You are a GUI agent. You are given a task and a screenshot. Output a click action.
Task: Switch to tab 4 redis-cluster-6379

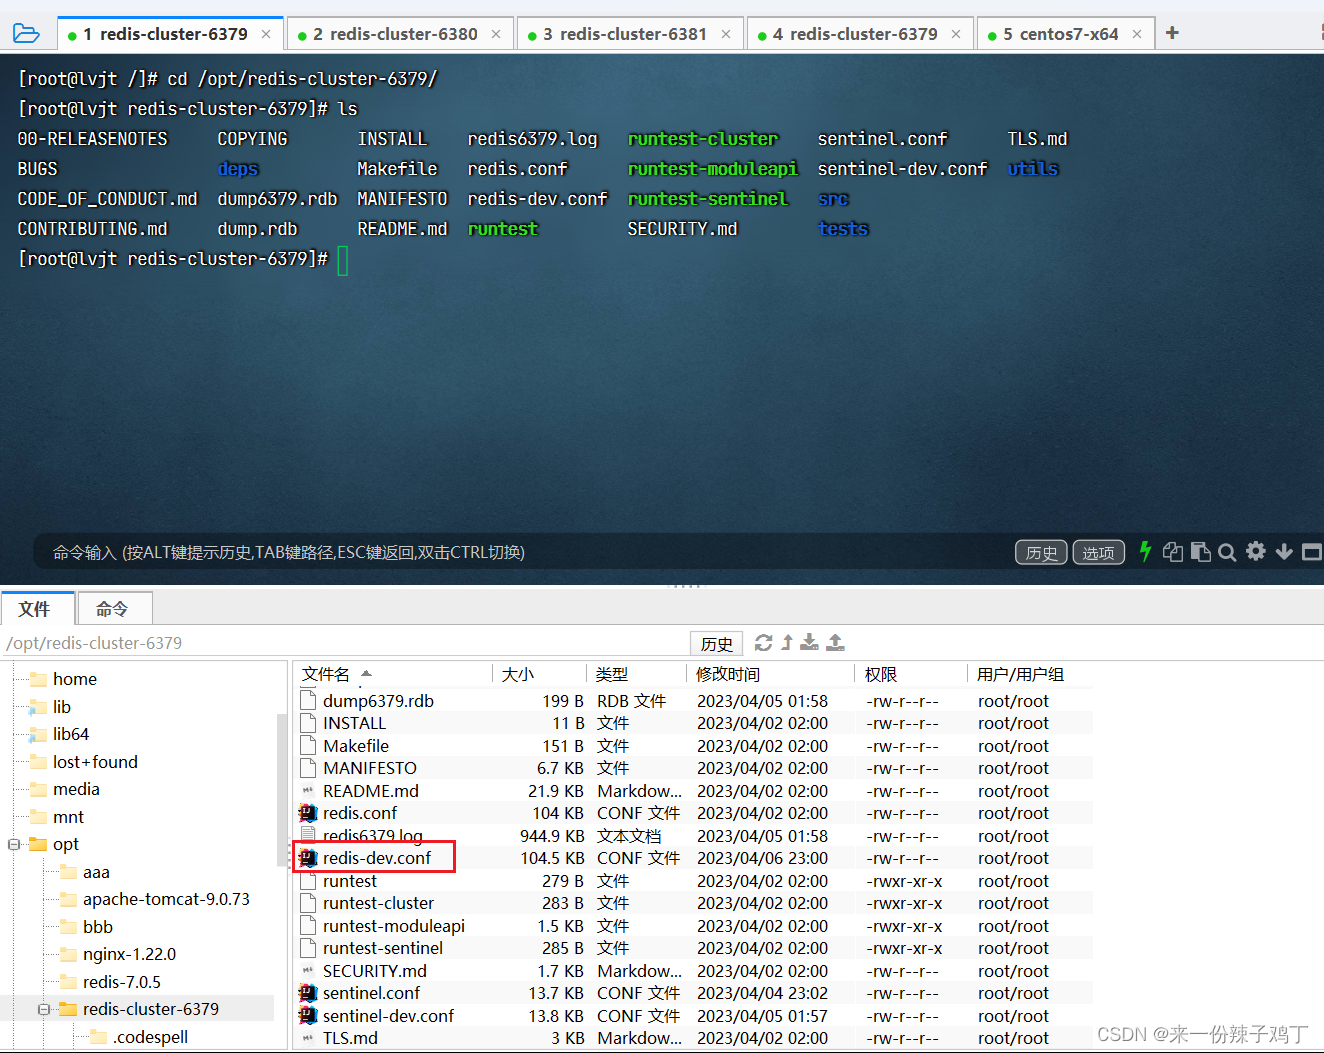860,34
